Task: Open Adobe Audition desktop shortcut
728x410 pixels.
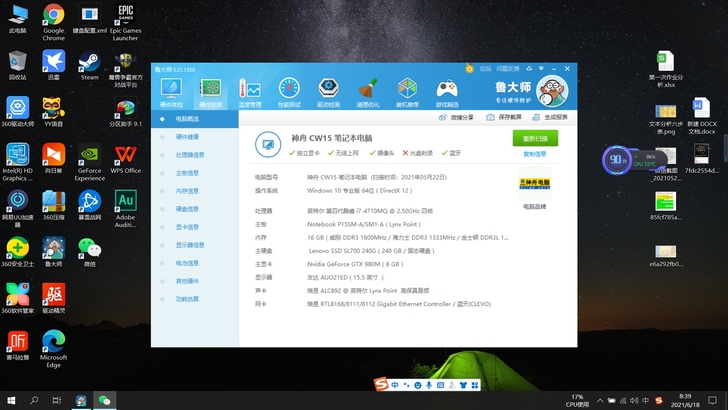Action: click(125, 208)
